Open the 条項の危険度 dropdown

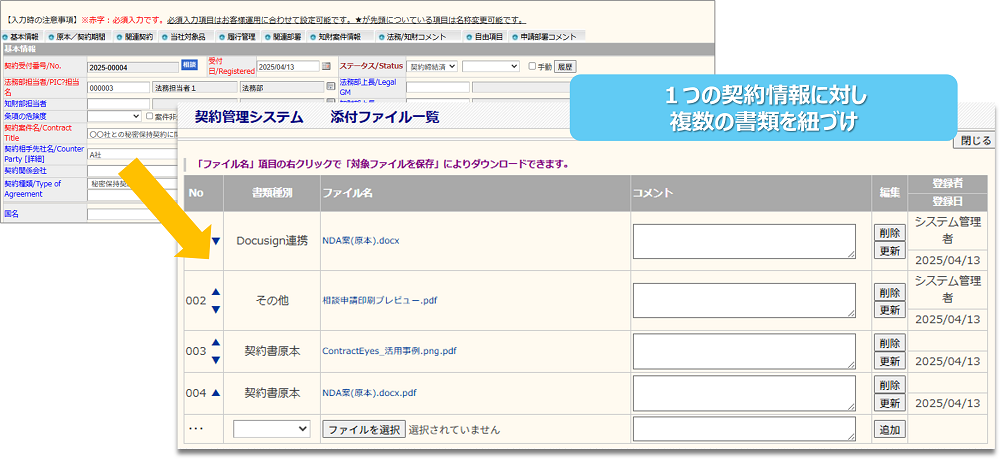point(114,116)
